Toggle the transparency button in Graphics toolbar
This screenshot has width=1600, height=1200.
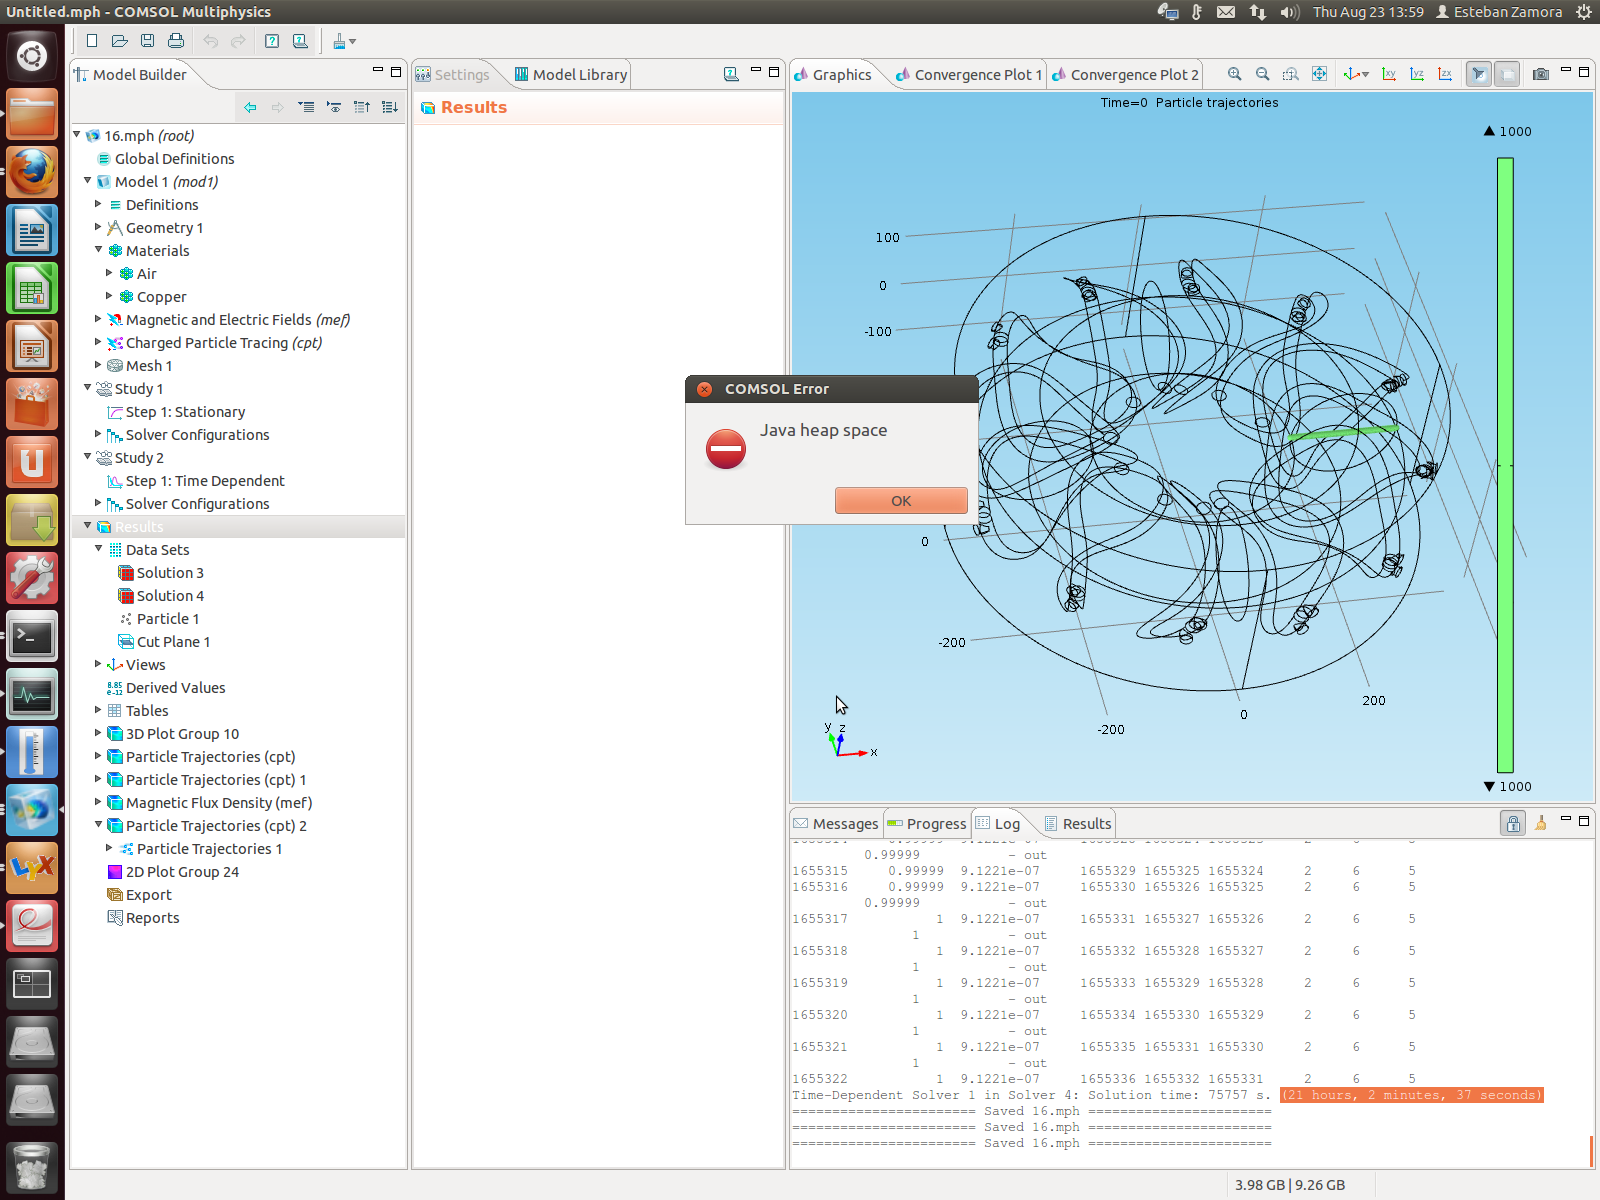tap(1507, 74)
